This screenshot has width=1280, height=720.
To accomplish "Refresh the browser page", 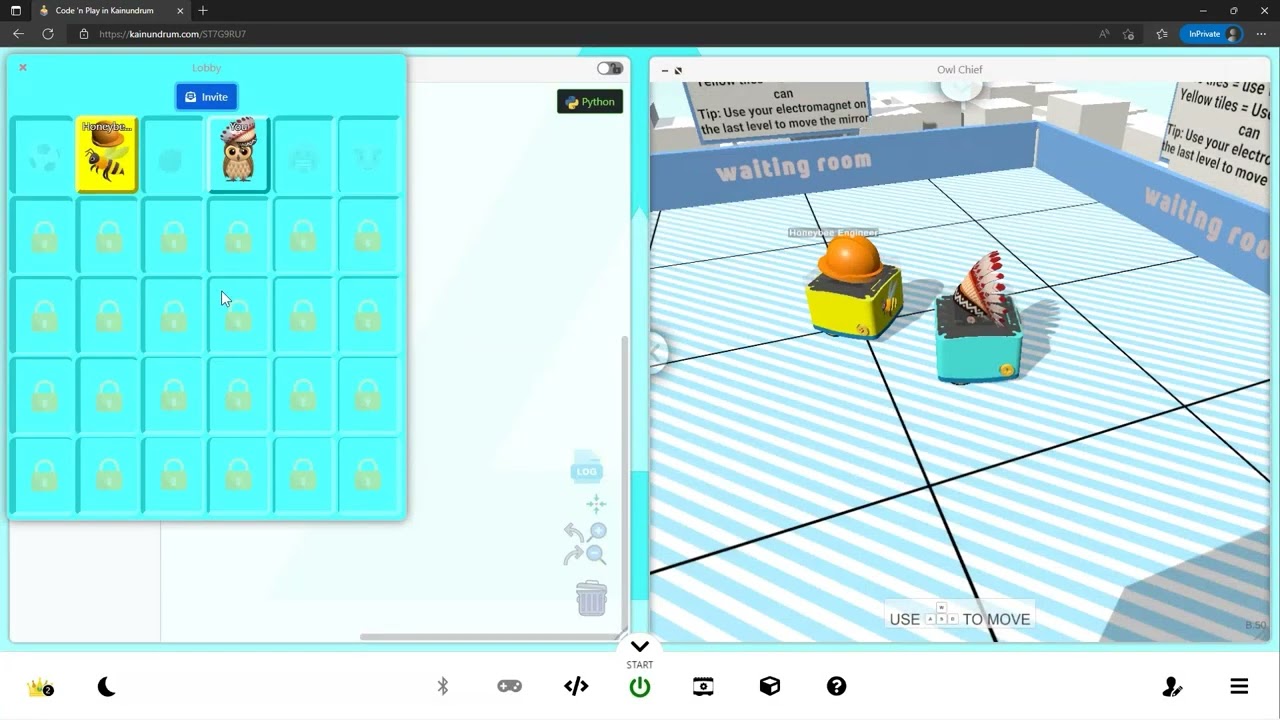I will point(47,34).
